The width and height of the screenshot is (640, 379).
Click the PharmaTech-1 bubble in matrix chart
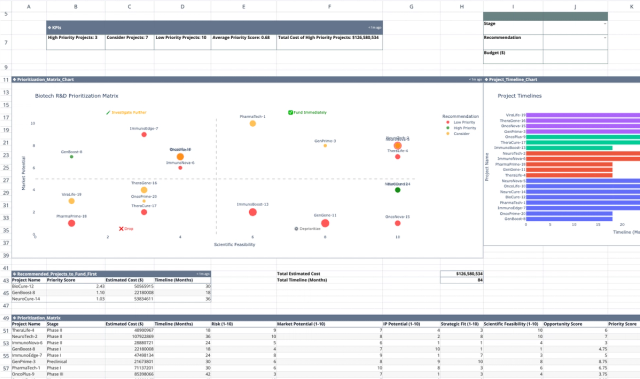(253, 124)
